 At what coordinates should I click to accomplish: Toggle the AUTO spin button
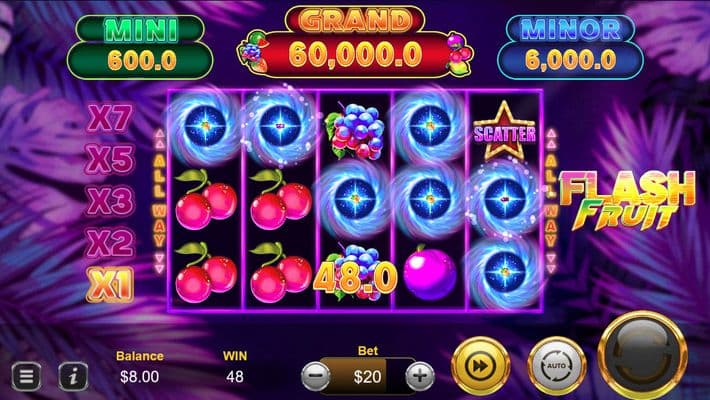(x=556, y=366)
